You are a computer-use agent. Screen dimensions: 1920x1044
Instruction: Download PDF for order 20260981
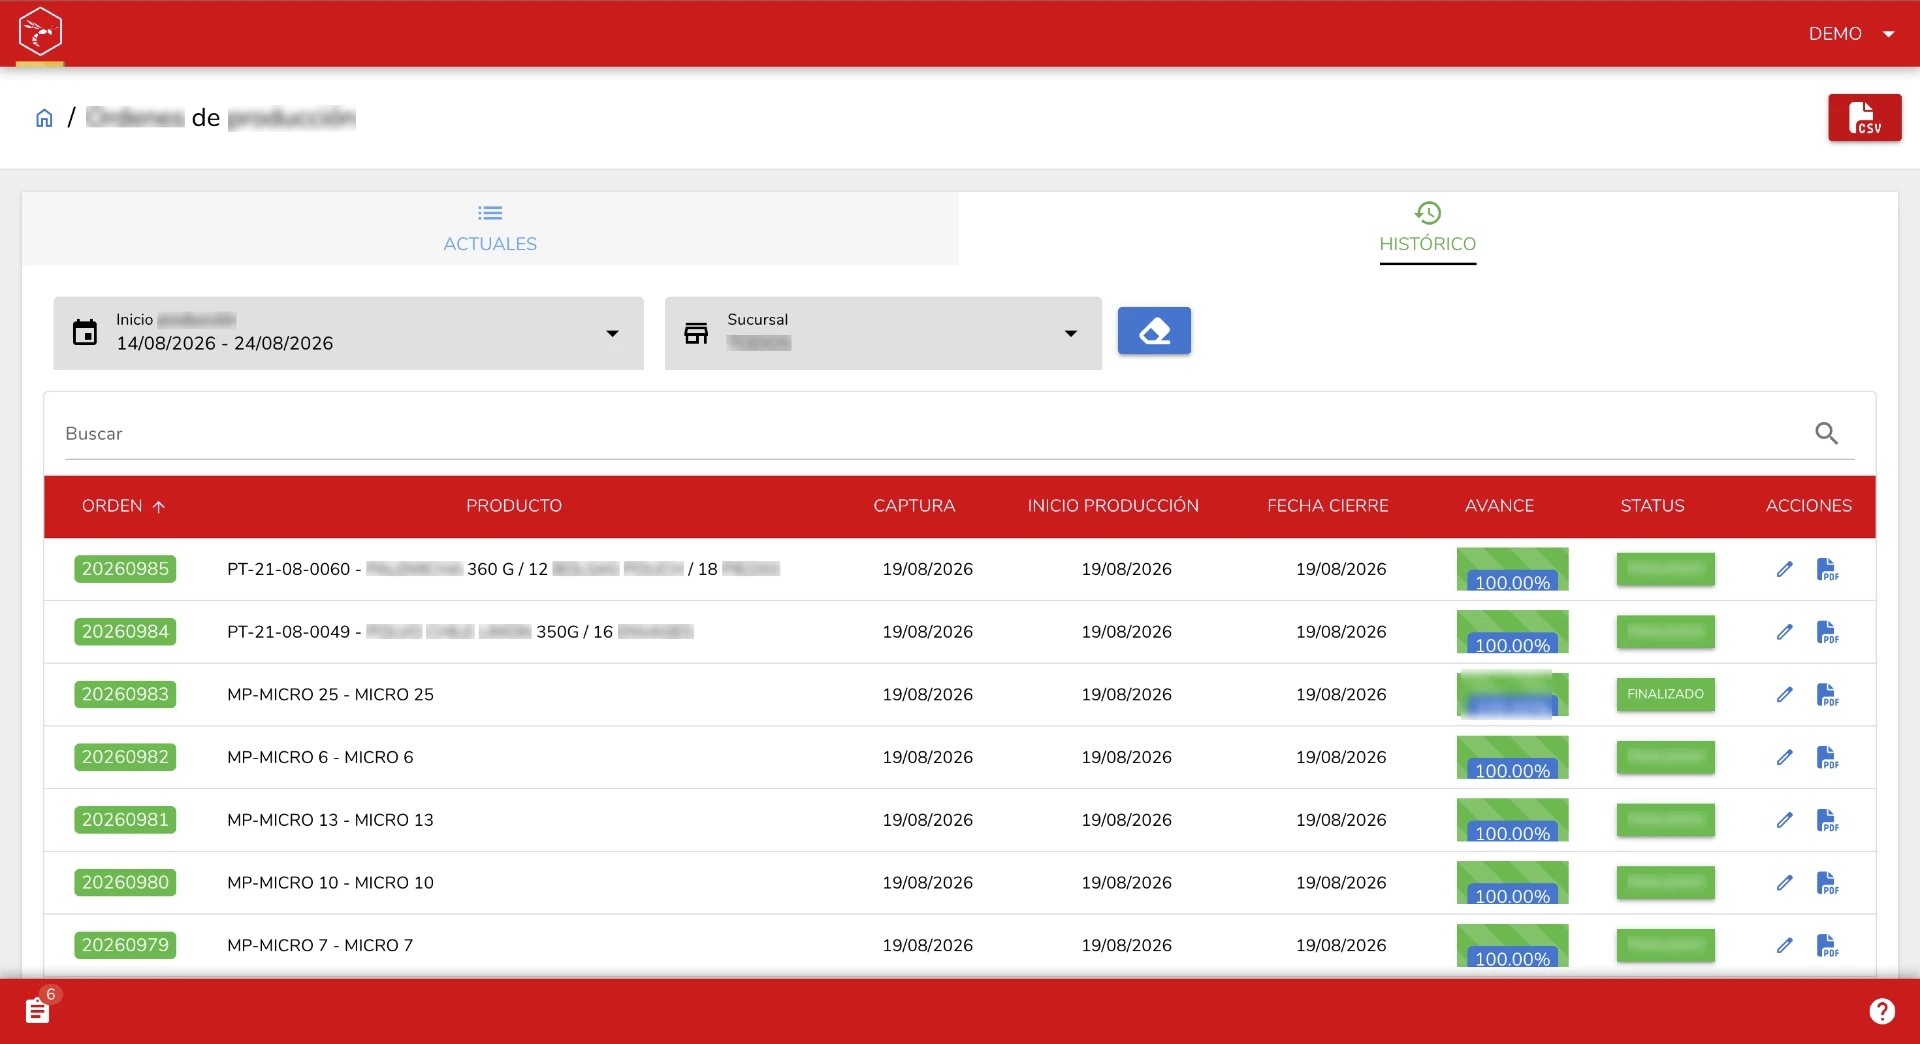[x=1827, y=820]
